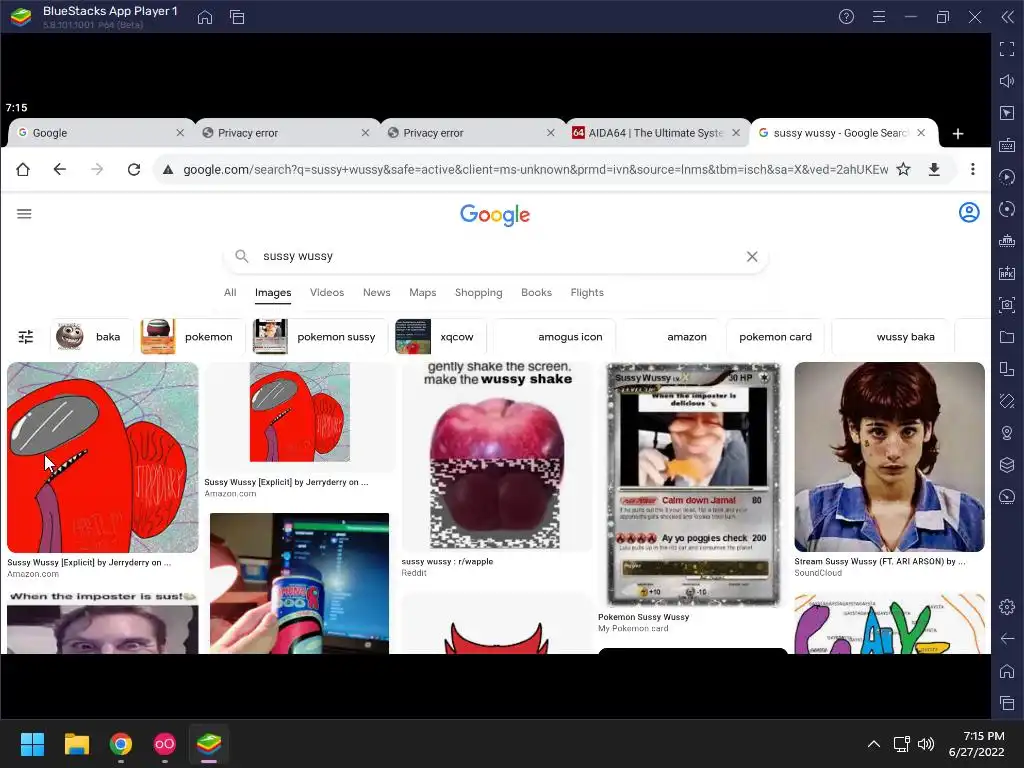Open BlueStacks hamburger menu in title bar
The width and height of the screenshot is (1024, 768).
coord(879,17)
